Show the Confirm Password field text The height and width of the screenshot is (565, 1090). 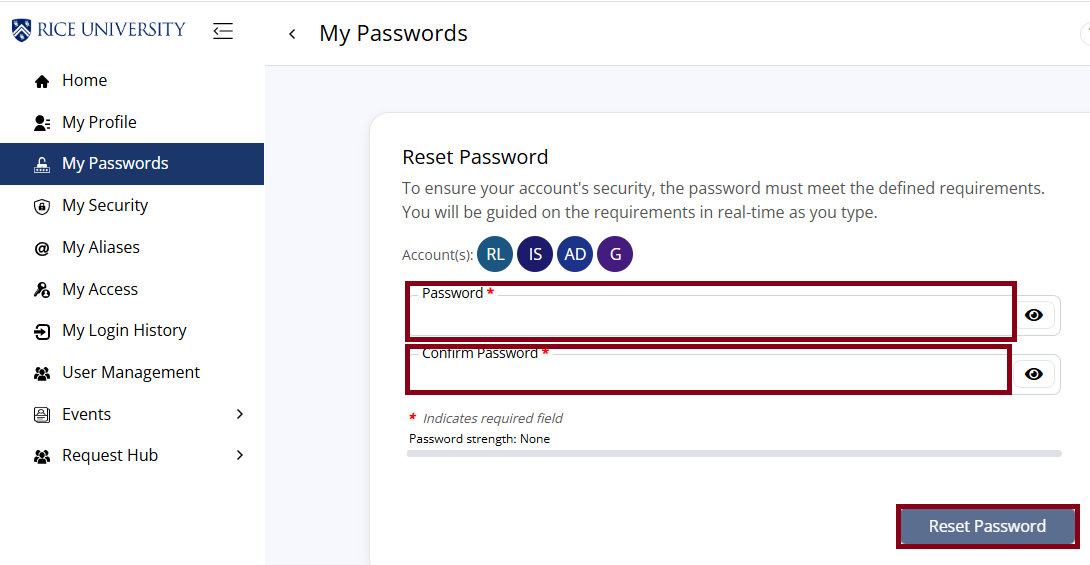[x=1034, y=374]
